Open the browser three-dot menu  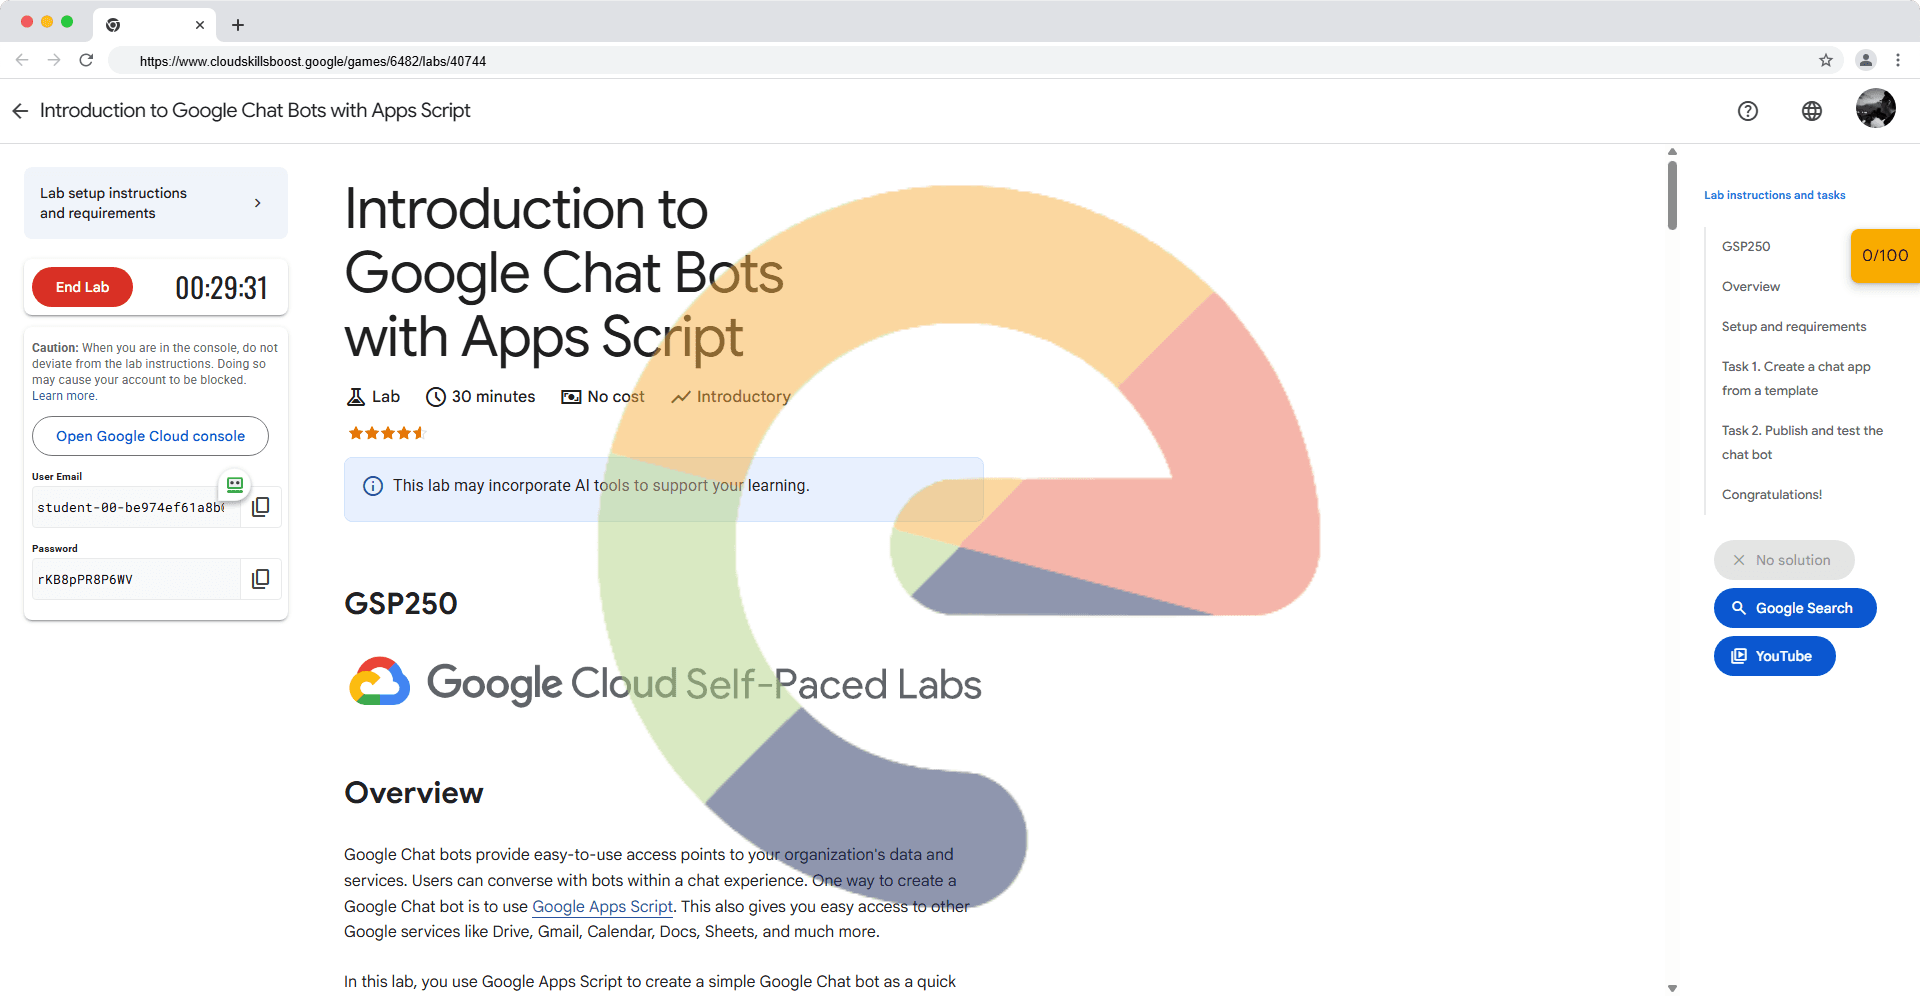coord(1897,61)
